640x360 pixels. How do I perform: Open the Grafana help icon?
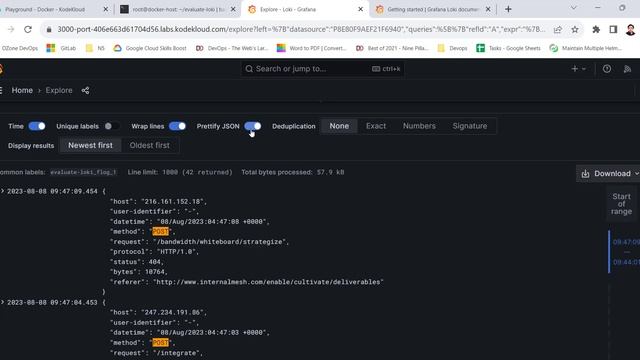[x=607, y=69]
